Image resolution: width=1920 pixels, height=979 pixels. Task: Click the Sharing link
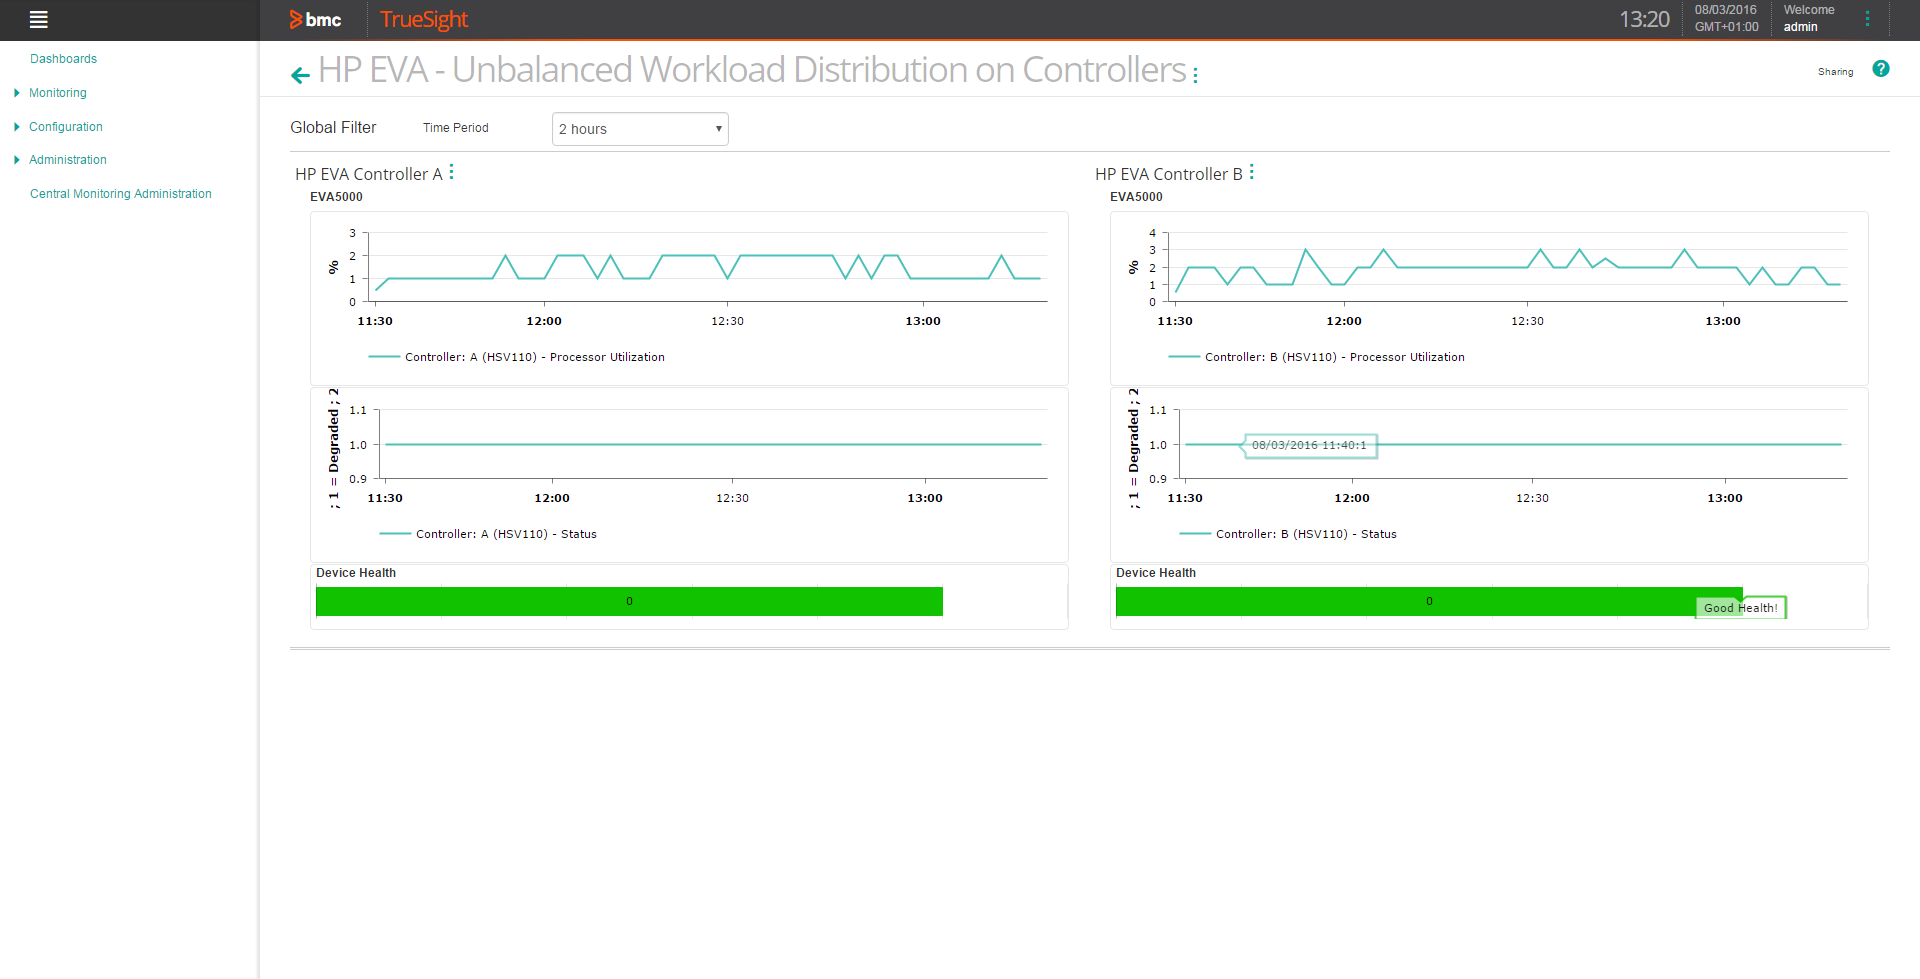[x=1835, y=72]
